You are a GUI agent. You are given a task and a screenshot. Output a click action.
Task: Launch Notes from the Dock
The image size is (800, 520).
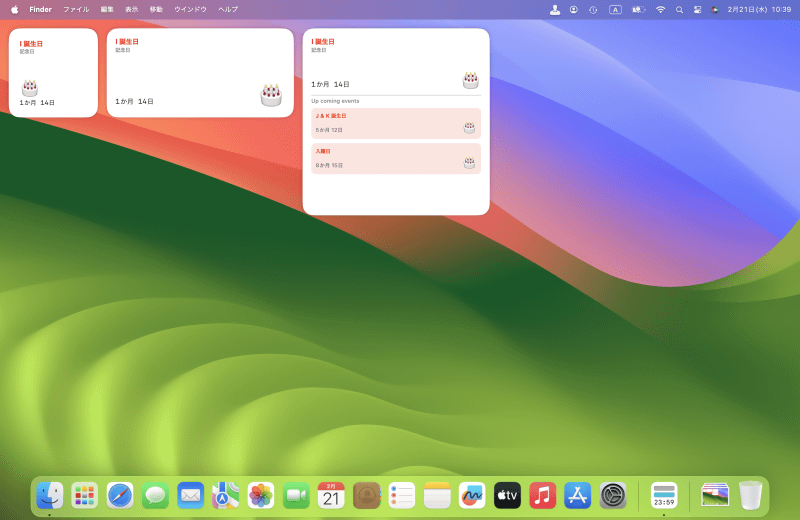tap(437, 495)
